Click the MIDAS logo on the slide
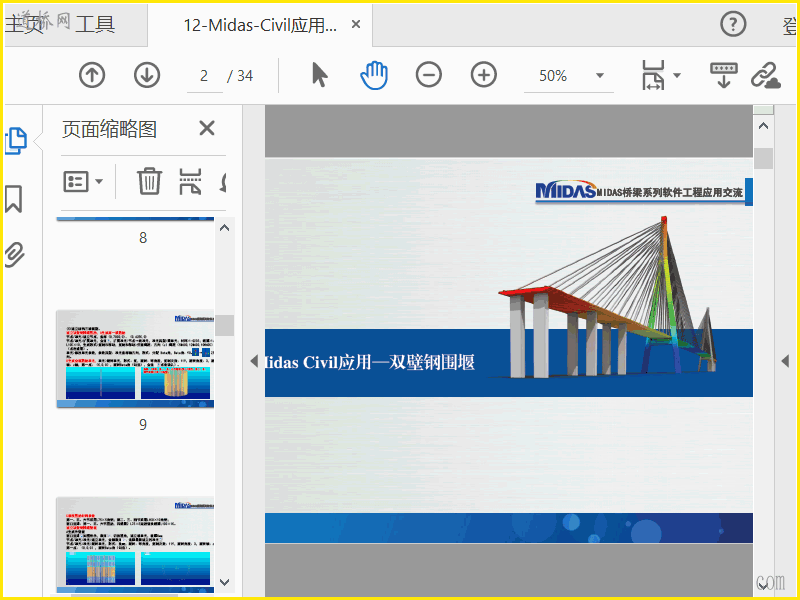Screen dimensions: 800x600 [x=566, y=189]
